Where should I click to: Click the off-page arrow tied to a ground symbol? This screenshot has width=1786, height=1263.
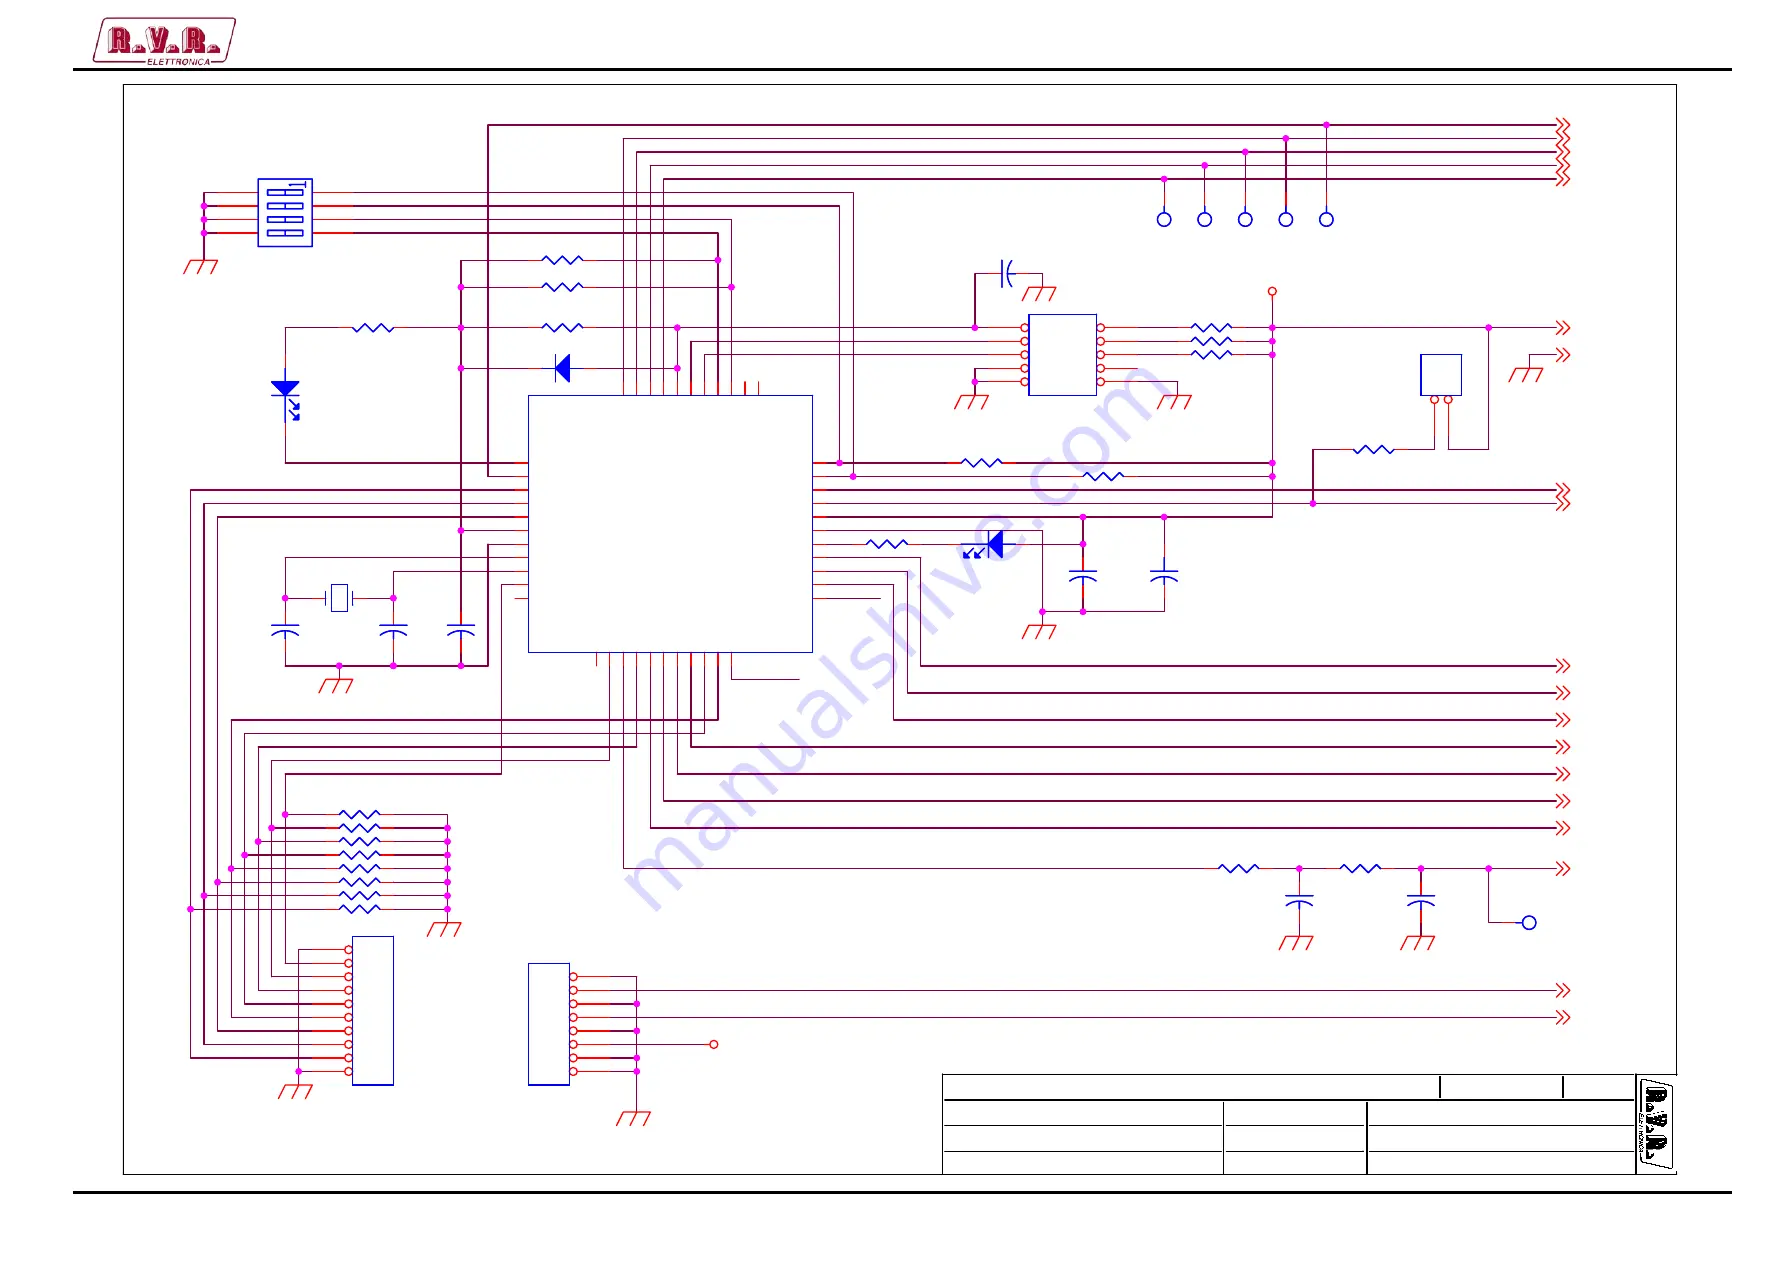[1563, 355]
